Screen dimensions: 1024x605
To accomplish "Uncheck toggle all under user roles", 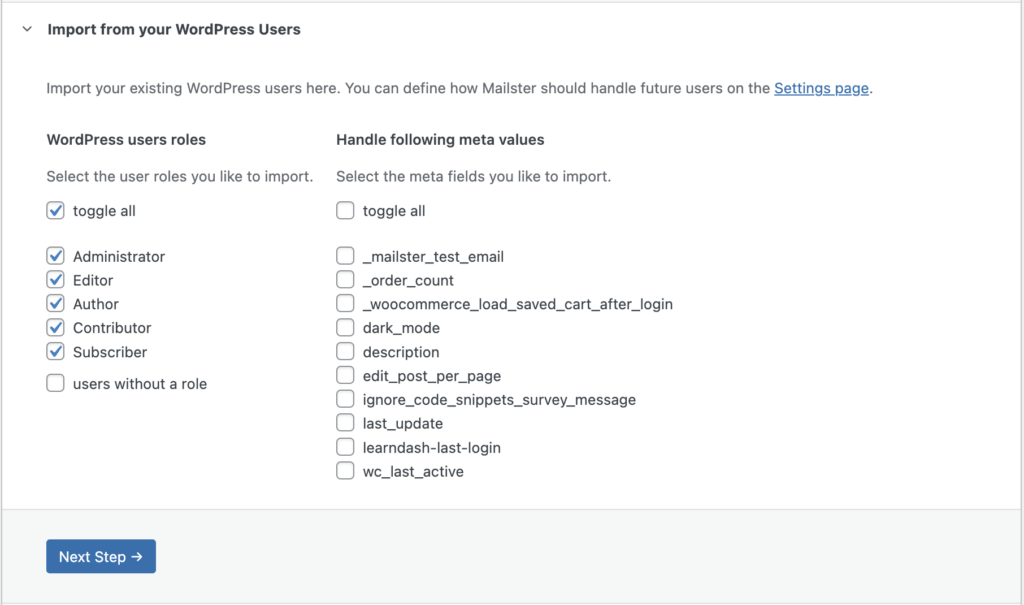I will [56, 211].
